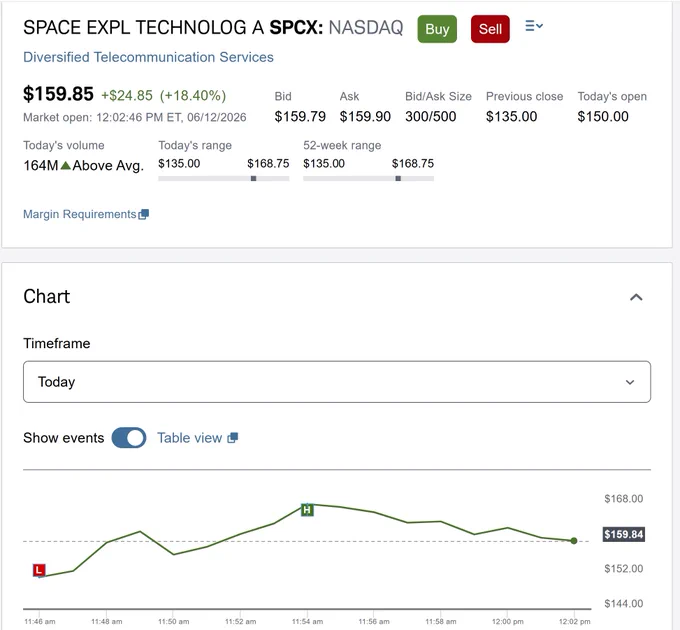Open the actions list menu icon beside Sell
Image resolution: width=680 pixels, height=630 pixels.
pyautogui.click(x=534, y=26)
